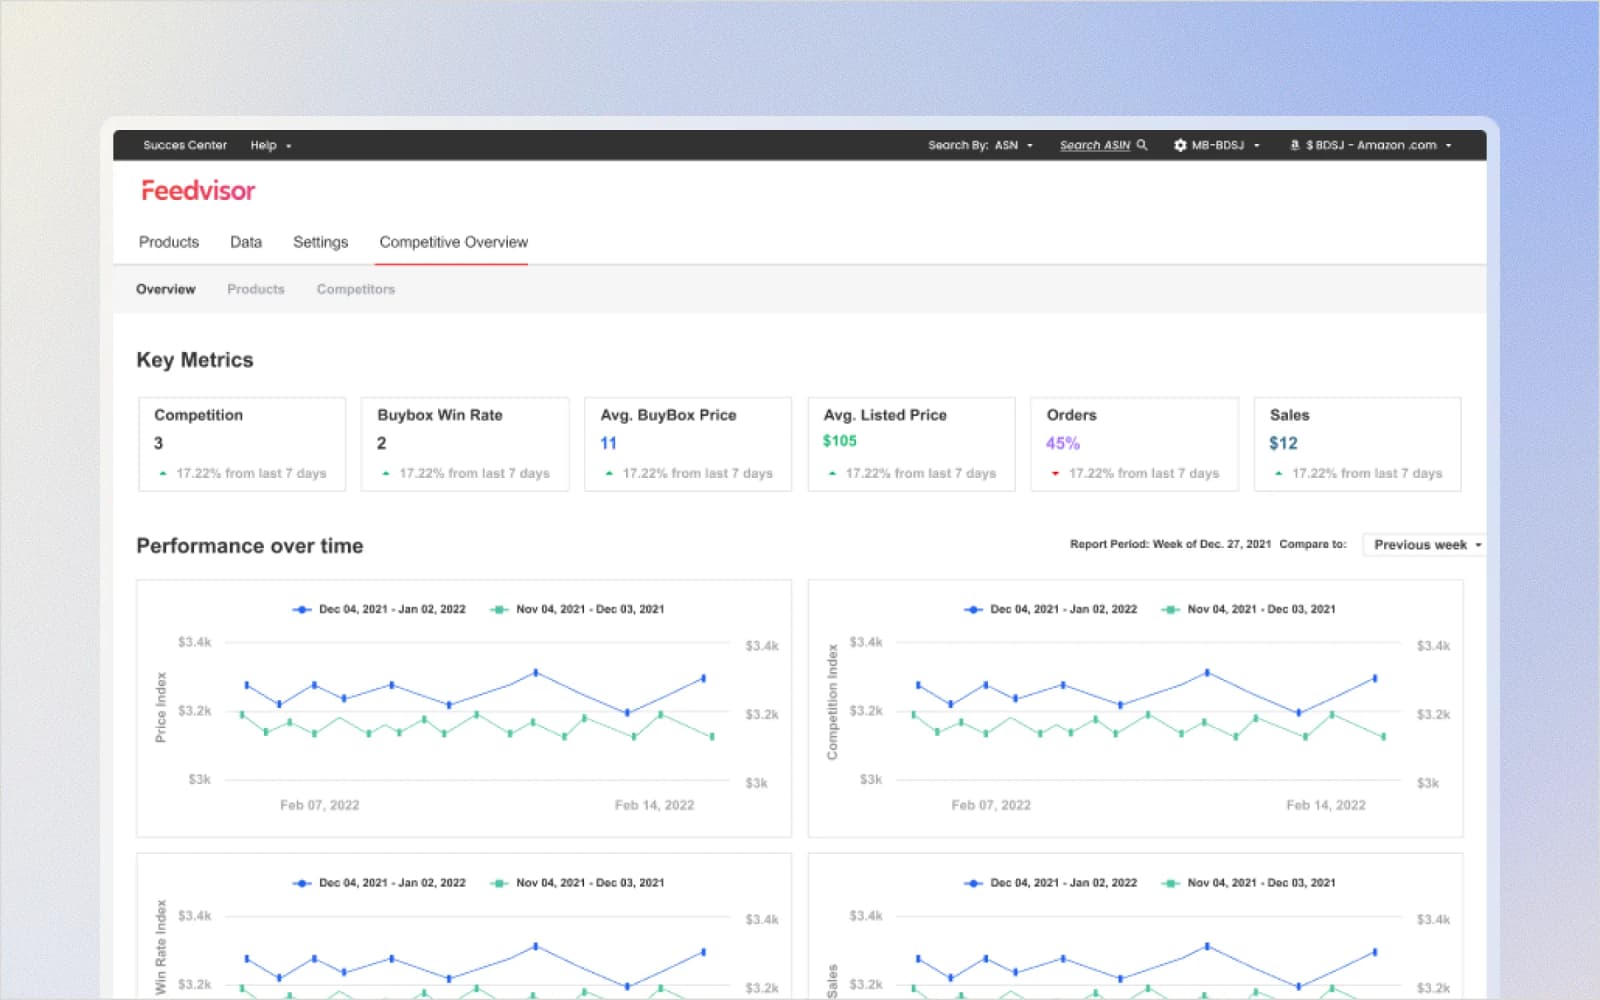Screen dimensions: 1600x1000
Task: Click the Feb 14, 2022 label in Competition Index chart
Action: 1326,805
